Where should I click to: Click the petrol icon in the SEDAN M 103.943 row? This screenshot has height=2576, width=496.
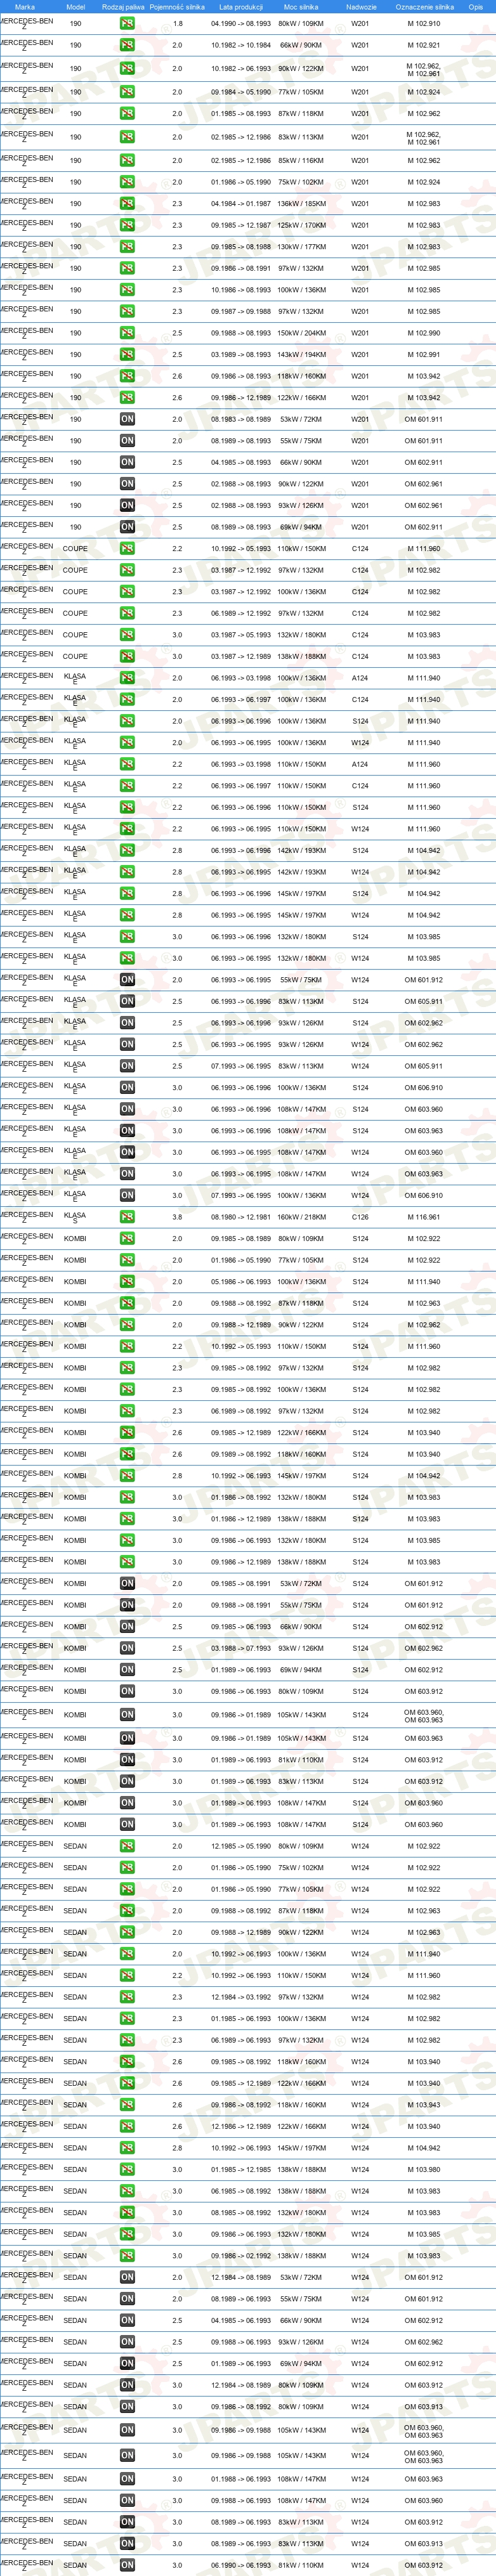click(127, 2105)
